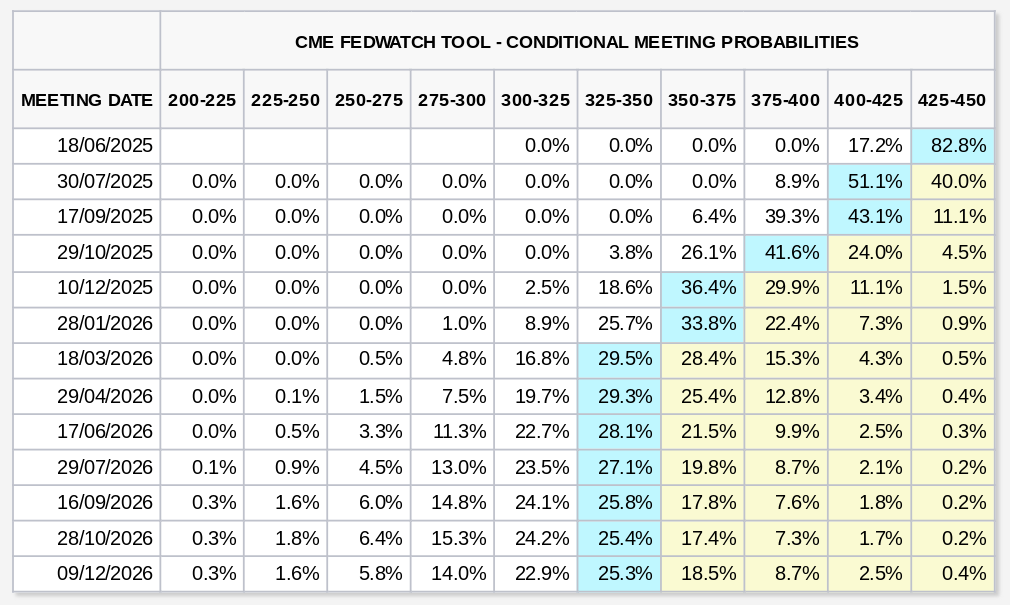
Task: Select the 29/10/2025 meeting date row
Action: coord(105,253)
